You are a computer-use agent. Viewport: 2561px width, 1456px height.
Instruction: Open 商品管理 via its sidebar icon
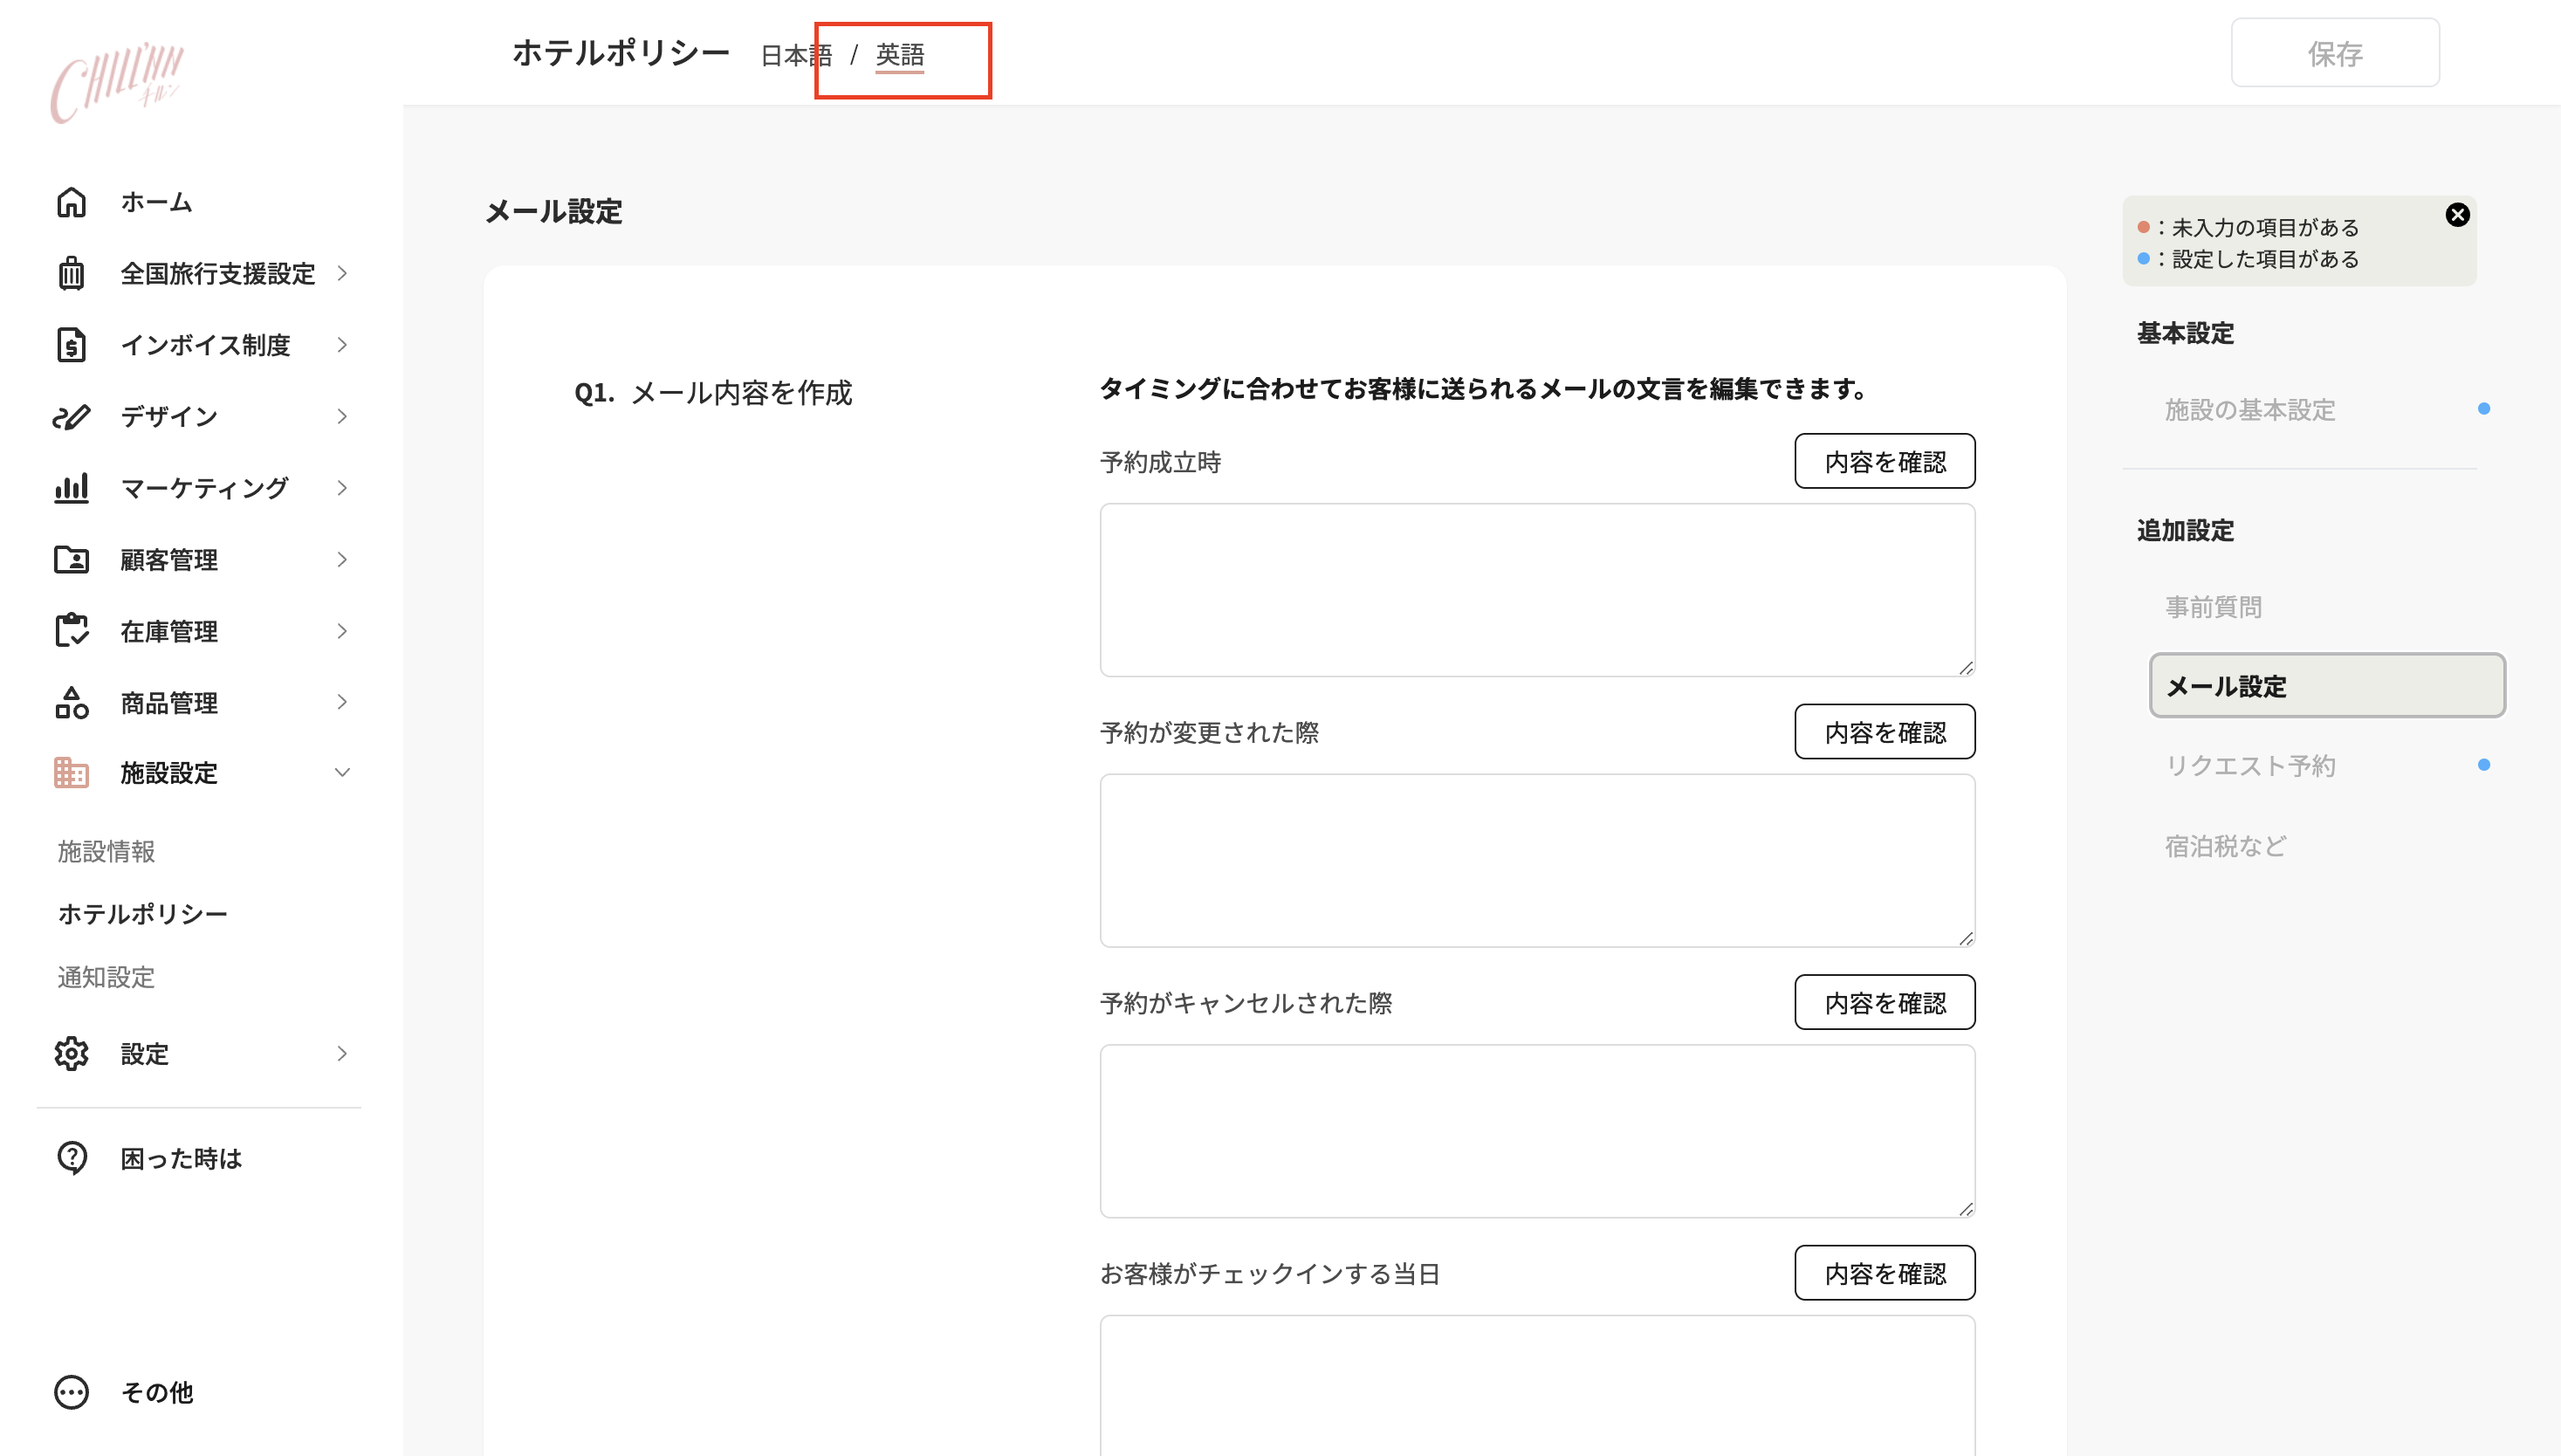pos(70,702)
